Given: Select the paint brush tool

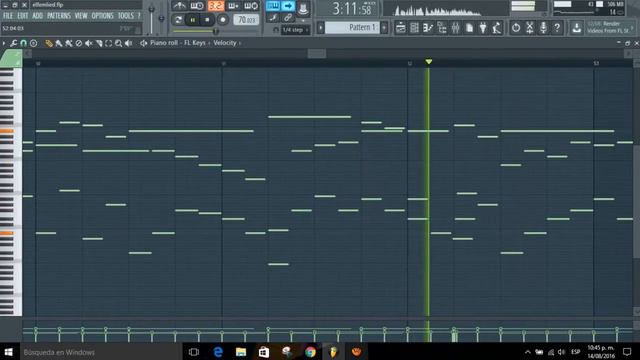Looking at the screenshot, I should [59, 43].
